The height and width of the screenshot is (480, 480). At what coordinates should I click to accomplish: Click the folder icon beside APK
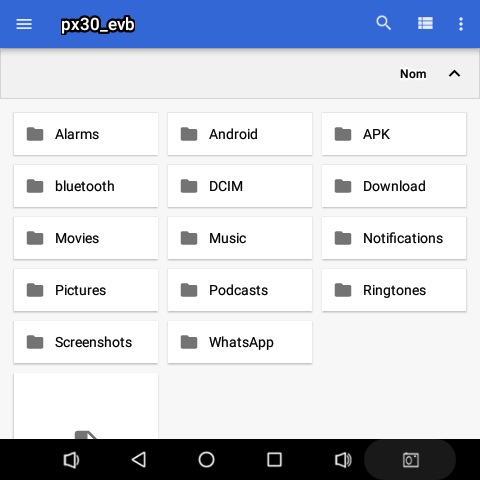(x=343, y=134)
